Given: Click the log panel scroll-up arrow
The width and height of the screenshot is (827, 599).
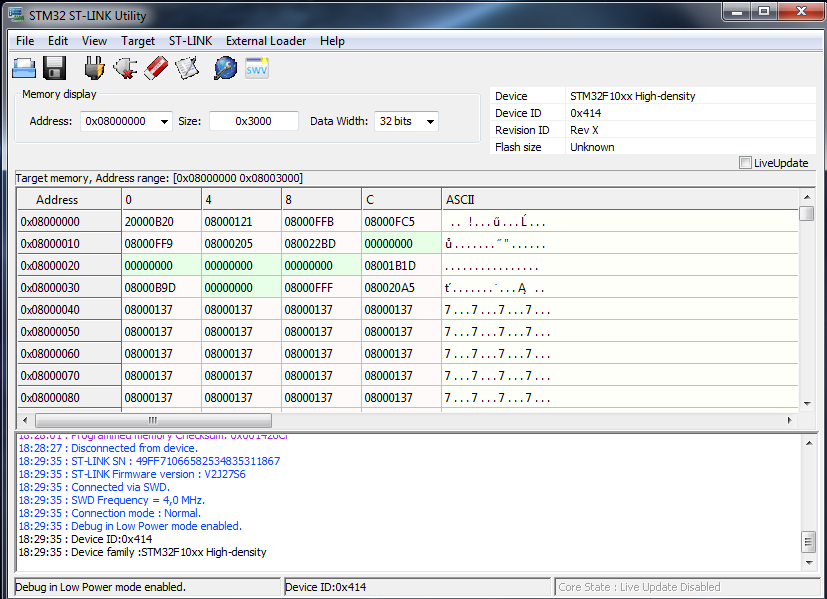Looking at the screenshot, I should pyautogui.click(x=809, y=443).
